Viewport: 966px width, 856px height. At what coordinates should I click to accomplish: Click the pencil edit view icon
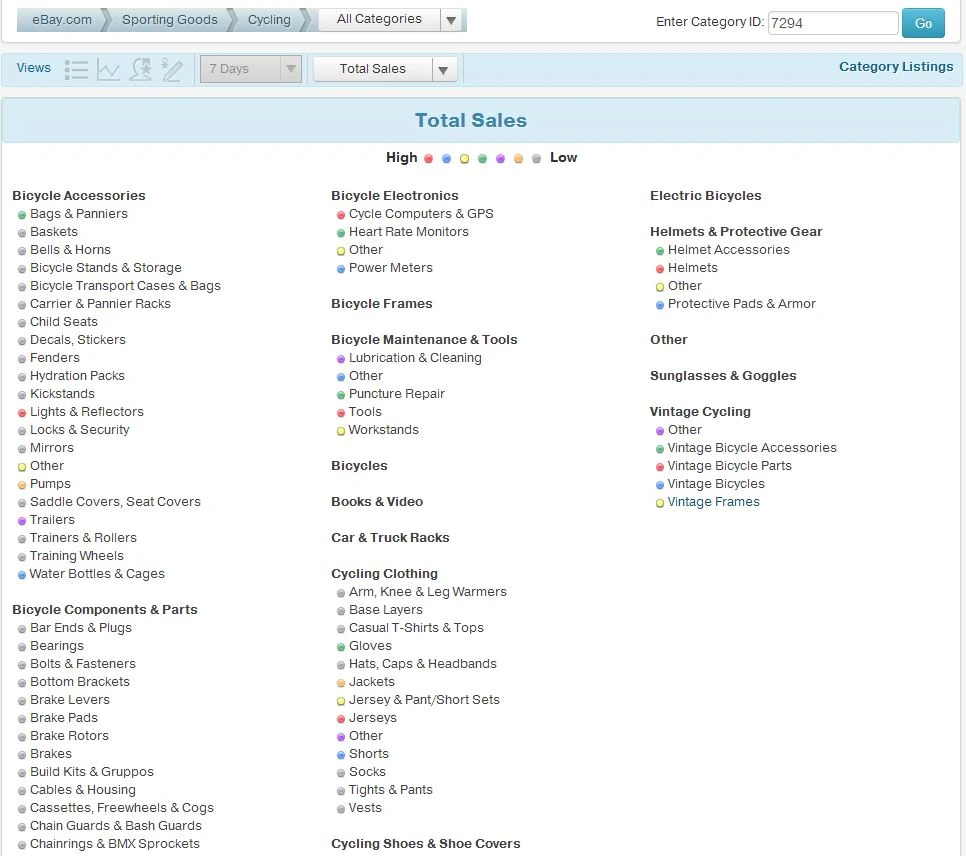pos(172,69)
